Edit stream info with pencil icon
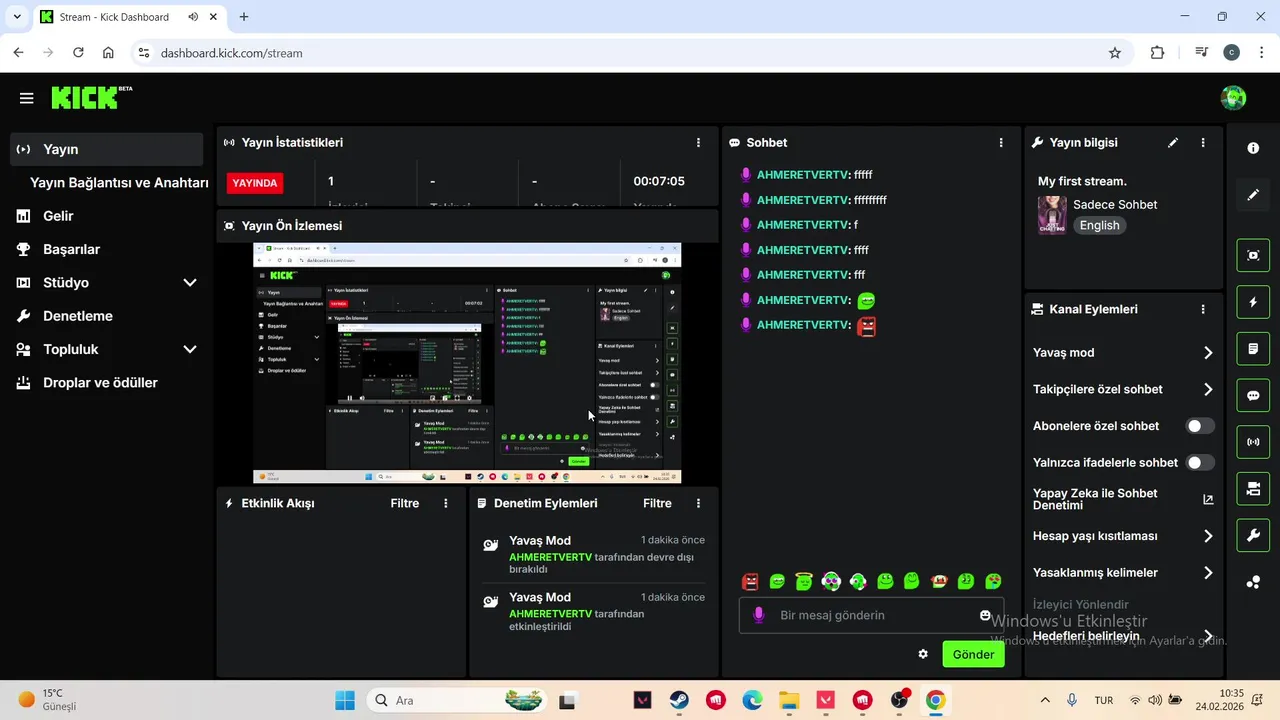1280x720 pixels. pyautogui.click(x=1173, y=143)
